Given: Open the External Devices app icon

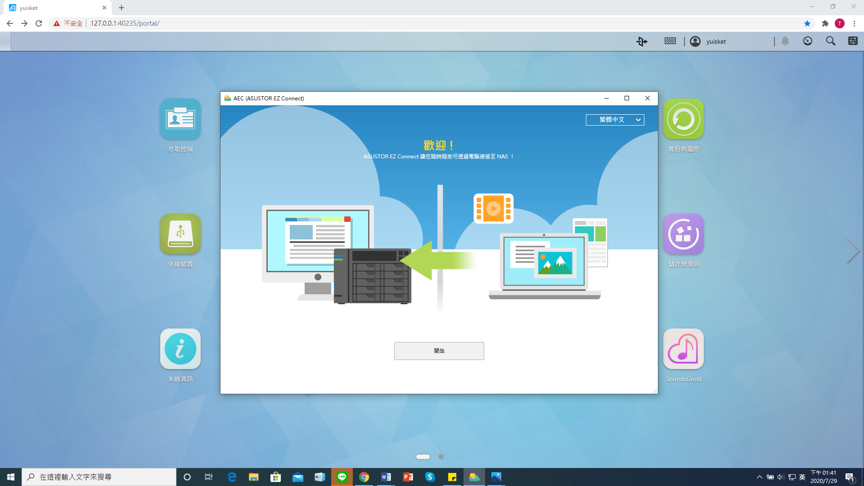Looking at the screenshot, I should [180, 234].
